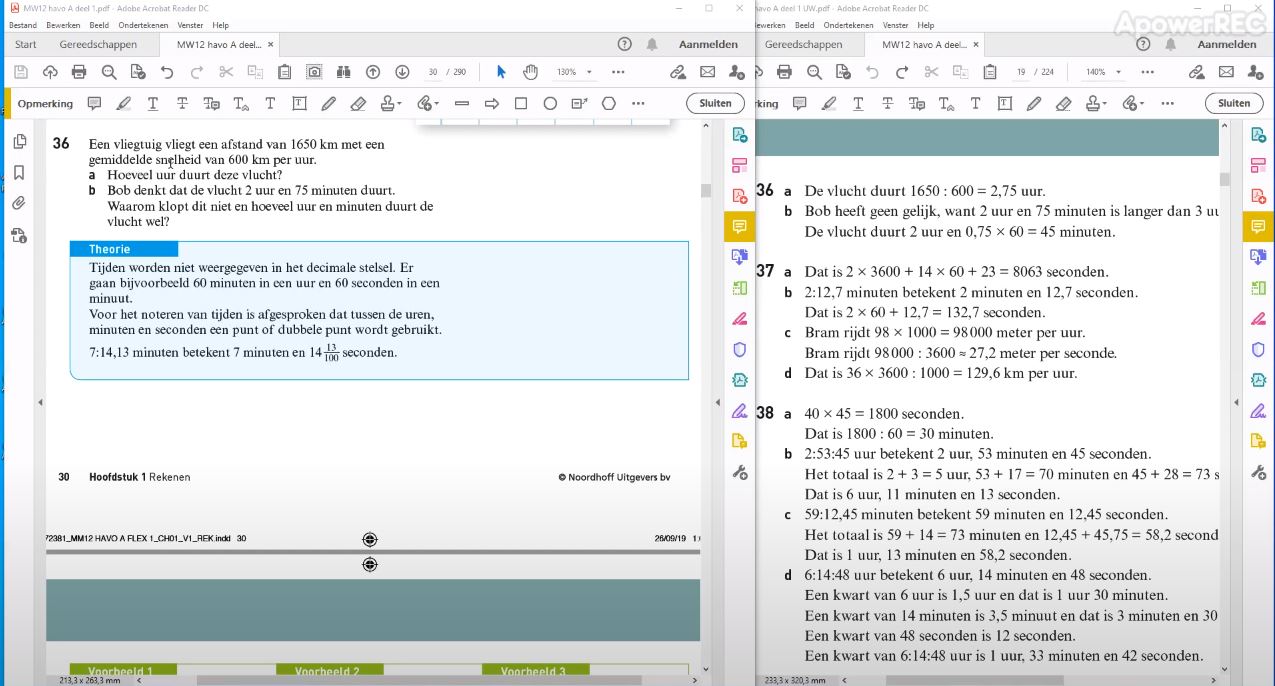Viewport: 1275px width, 686px height.
Task: Open Protect shield tool in right window's pane
Action: click(x=1258, y=349)
